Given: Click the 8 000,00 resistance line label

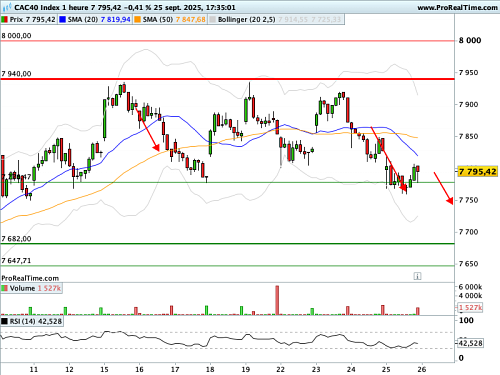Looking at the screenshot, I should click(16, 36).
